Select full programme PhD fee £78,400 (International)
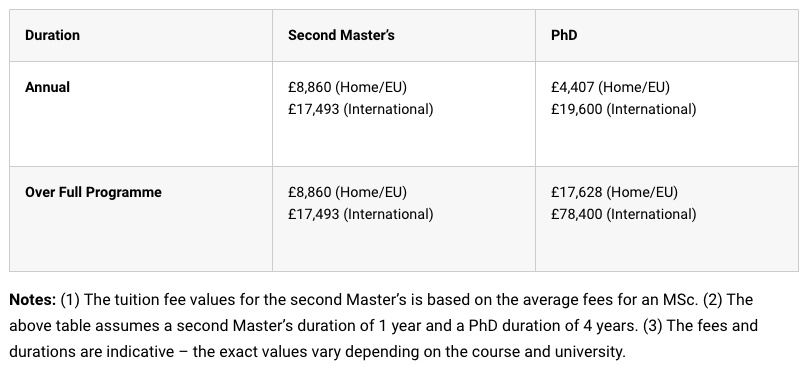This screenshot has height=366, width=809. (x=623, y=214)
